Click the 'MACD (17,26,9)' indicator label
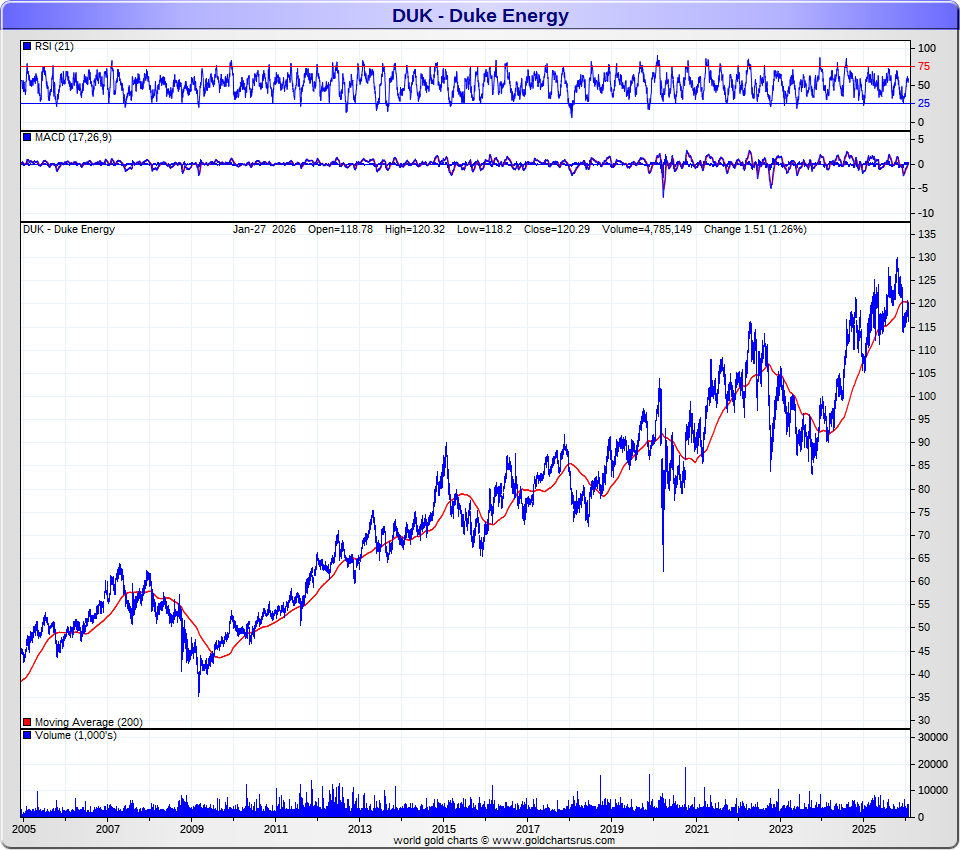This screenshot has height=850, width=960. coord(73,137)
